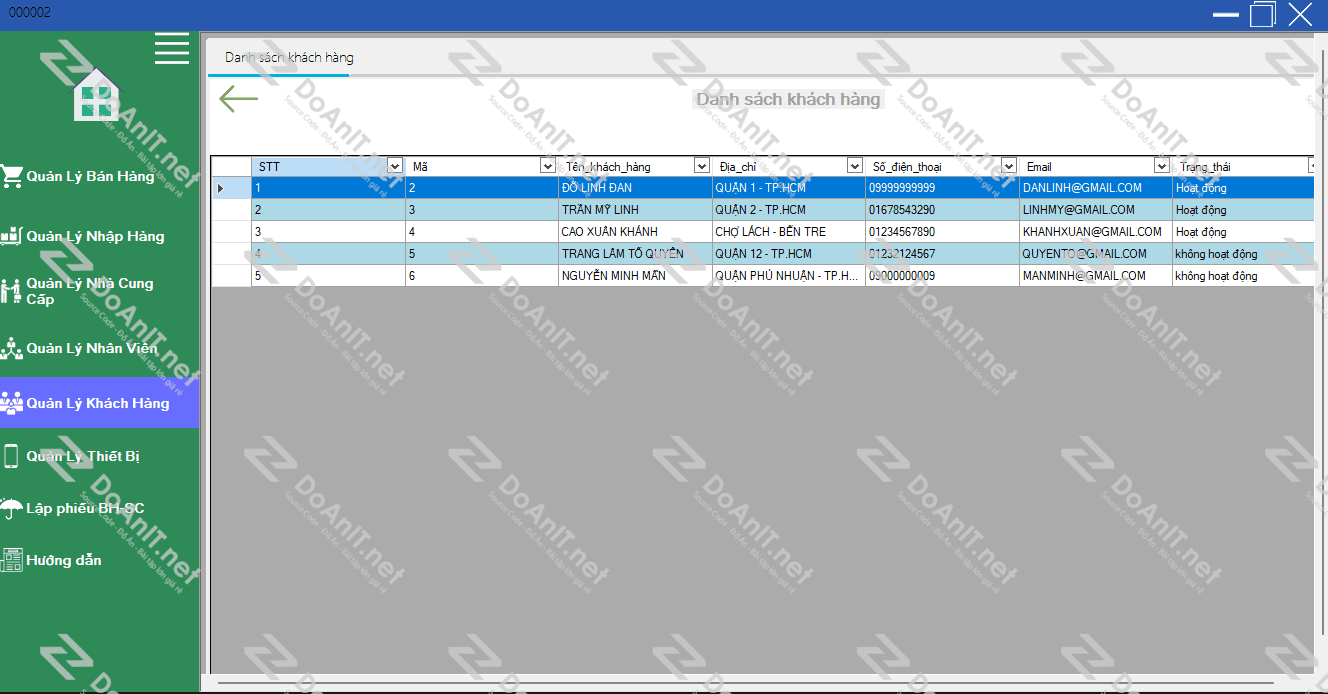The image size is (1328, 694).
Task: Click address CHỢ LÁCH - BẾN TRE
Action: click(x=789, y=232)
